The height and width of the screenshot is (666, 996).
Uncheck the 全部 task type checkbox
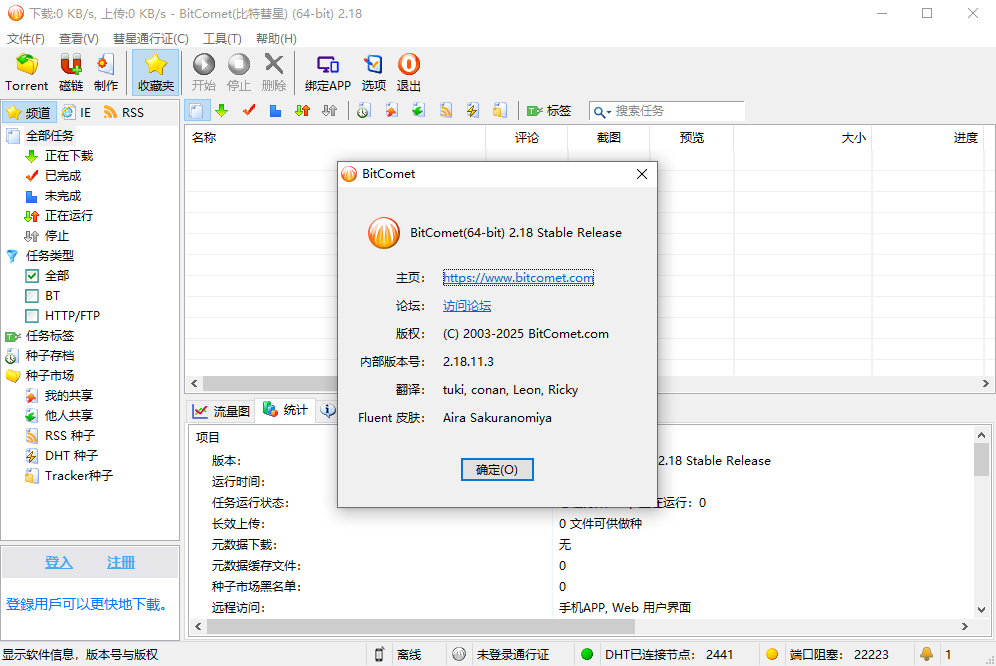click(x=32, y=276)
